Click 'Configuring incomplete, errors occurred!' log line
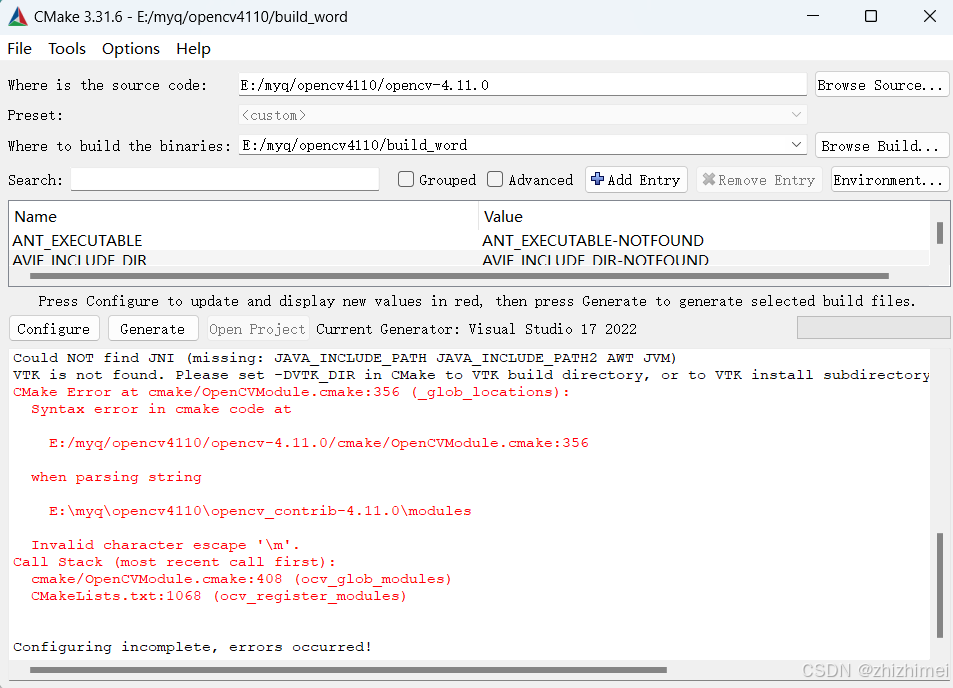The width and height of the screenshot is (953, 688). 192,647
